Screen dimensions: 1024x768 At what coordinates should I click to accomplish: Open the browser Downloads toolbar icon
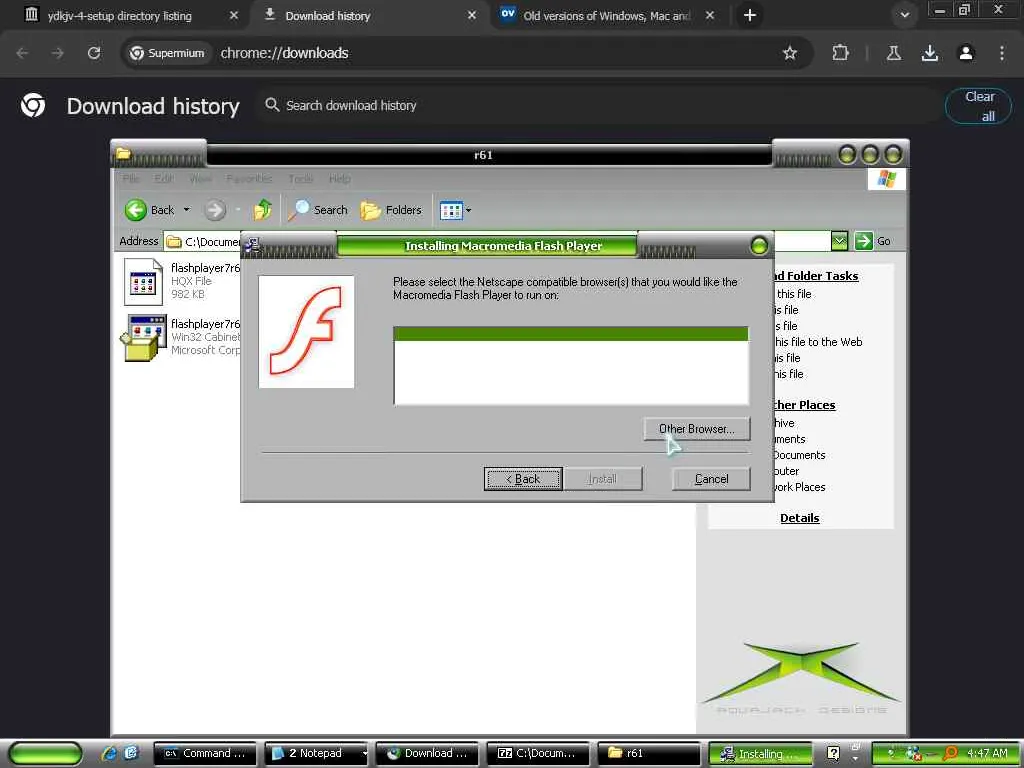pos(930,53)
